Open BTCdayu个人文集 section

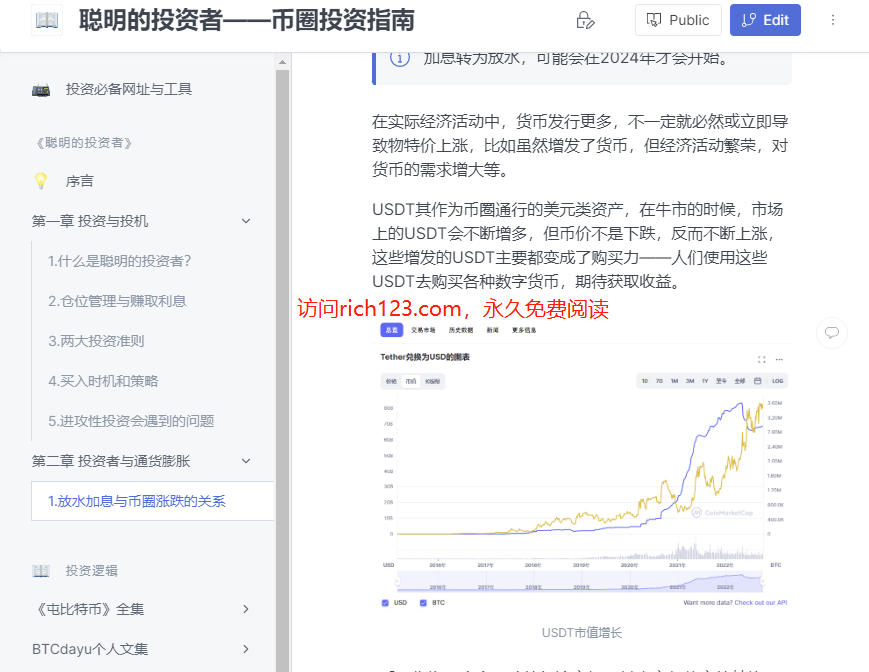click(90, 649)
